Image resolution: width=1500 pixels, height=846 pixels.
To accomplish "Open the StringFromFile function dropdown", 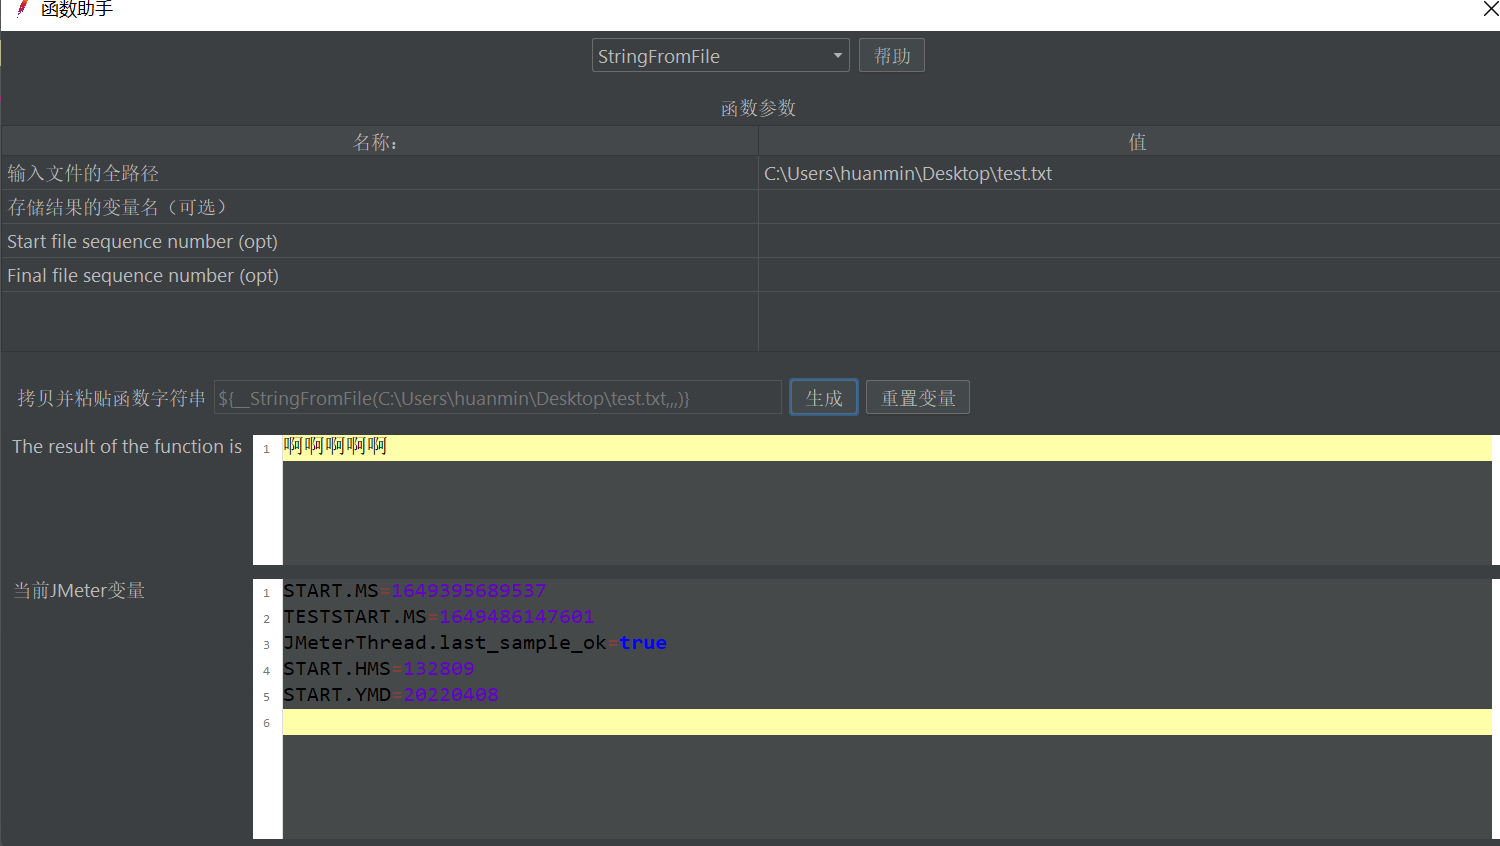I will (720, 56).
